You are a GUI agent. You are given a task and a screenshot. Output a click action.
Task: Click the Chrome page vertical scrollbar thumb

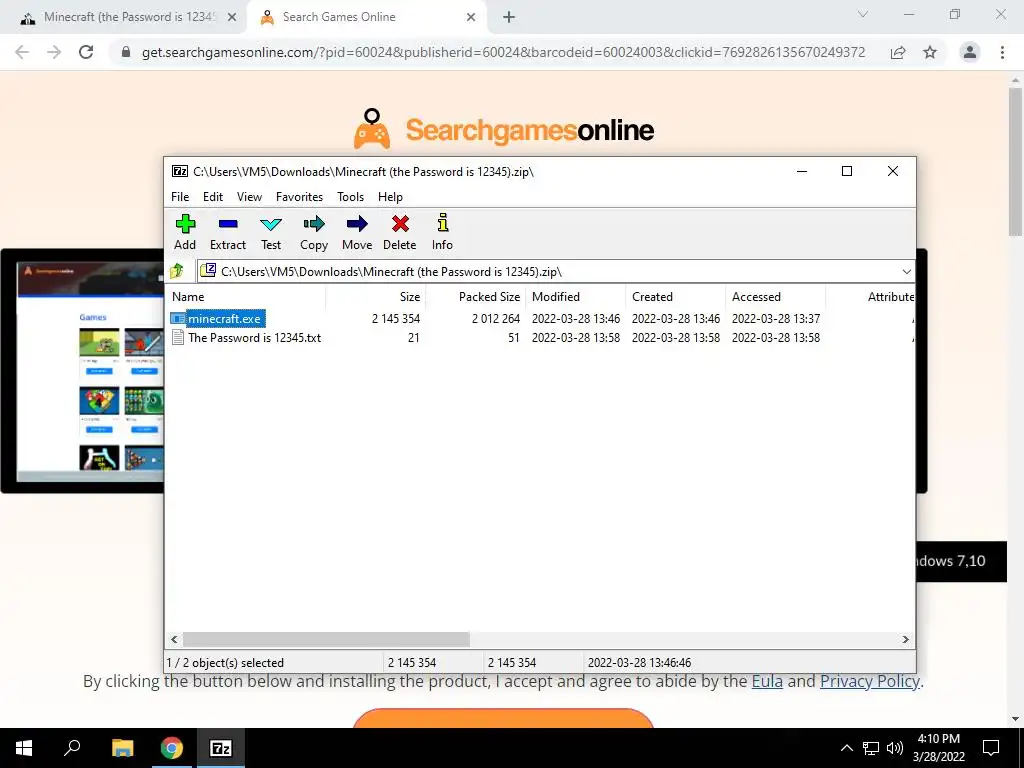[1015, 161]
